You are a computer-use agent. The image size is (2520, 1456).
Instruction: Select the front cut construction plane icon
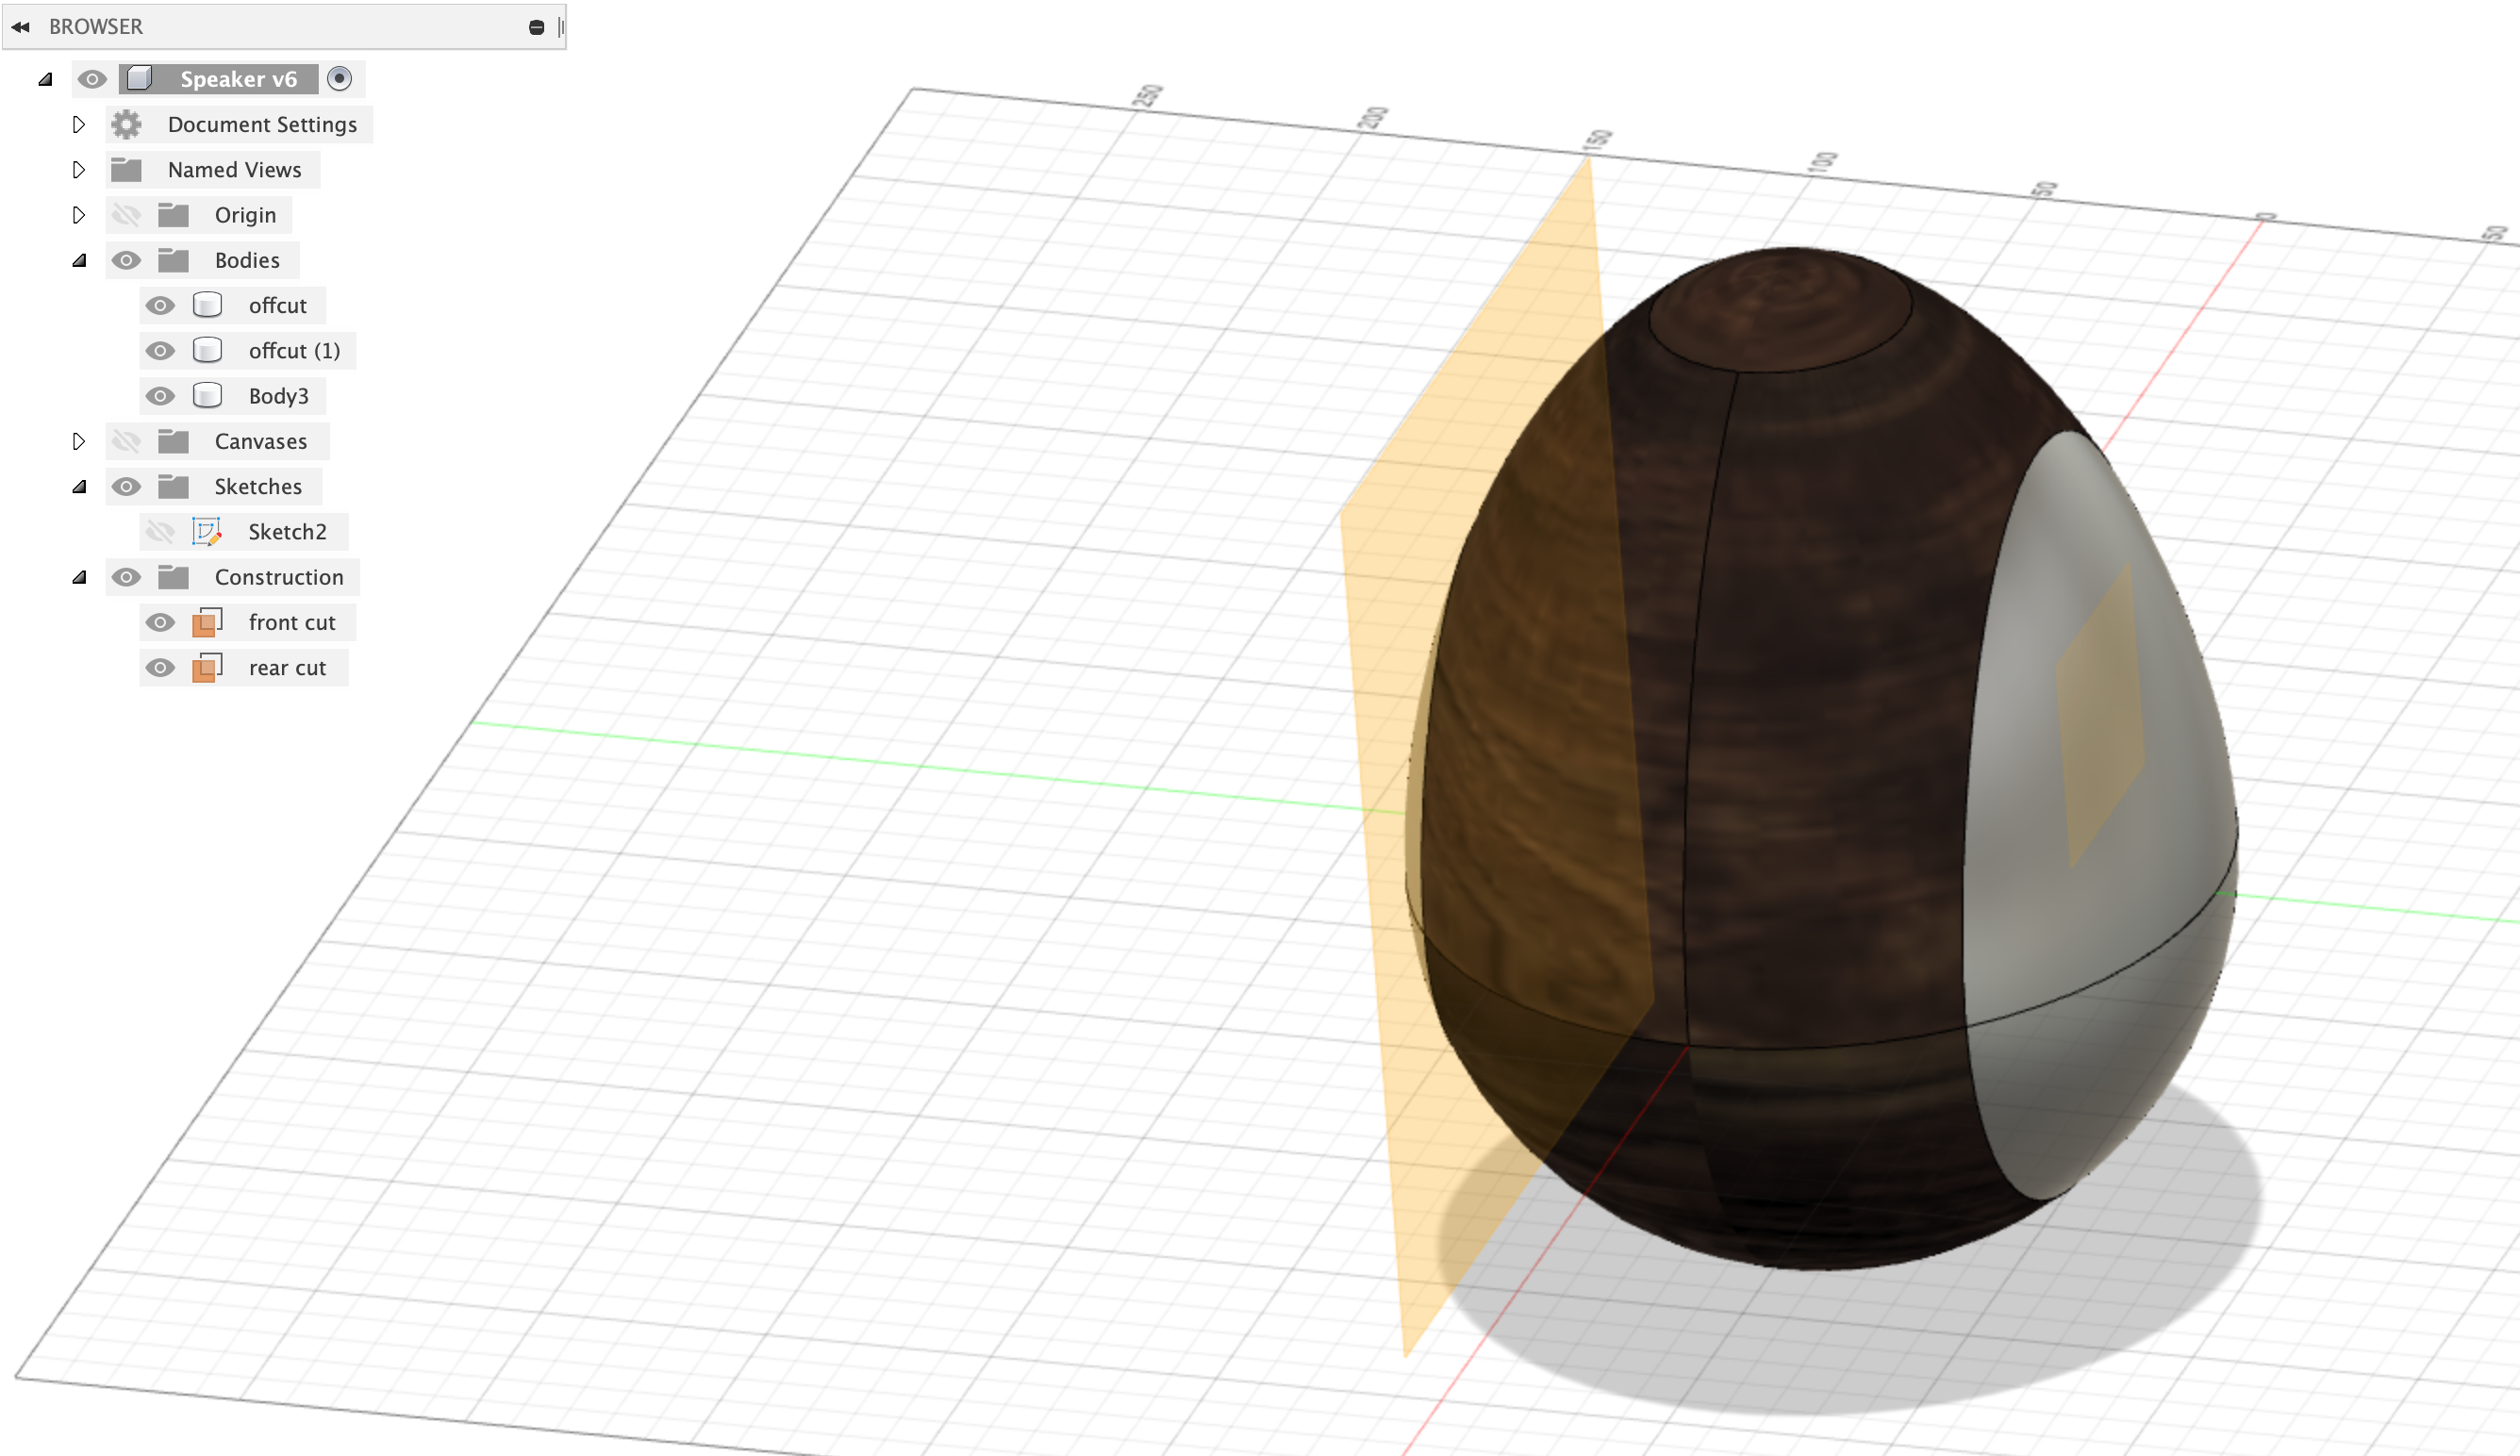click(207, 622)
